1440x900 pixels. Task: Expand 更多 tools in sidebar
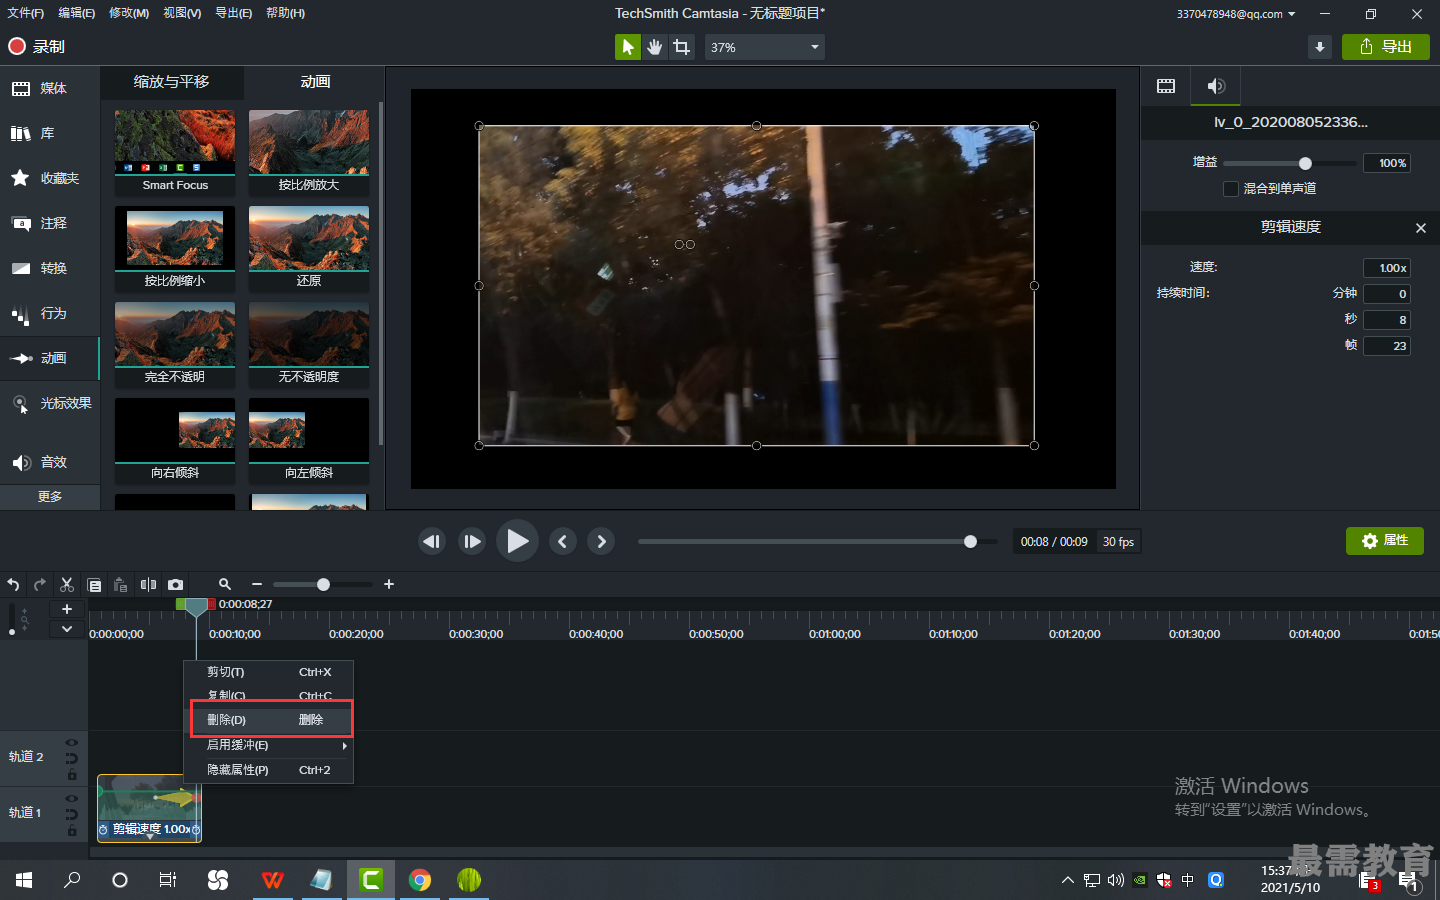click(x=50, y=497)
